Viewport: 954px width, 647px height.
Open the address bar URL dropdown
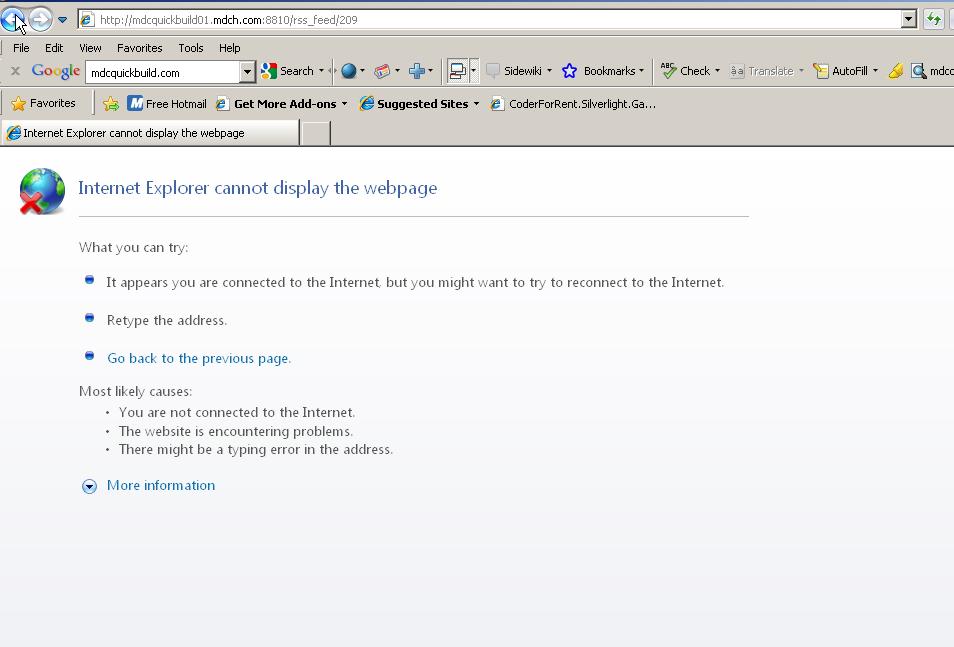pos(908,19)
